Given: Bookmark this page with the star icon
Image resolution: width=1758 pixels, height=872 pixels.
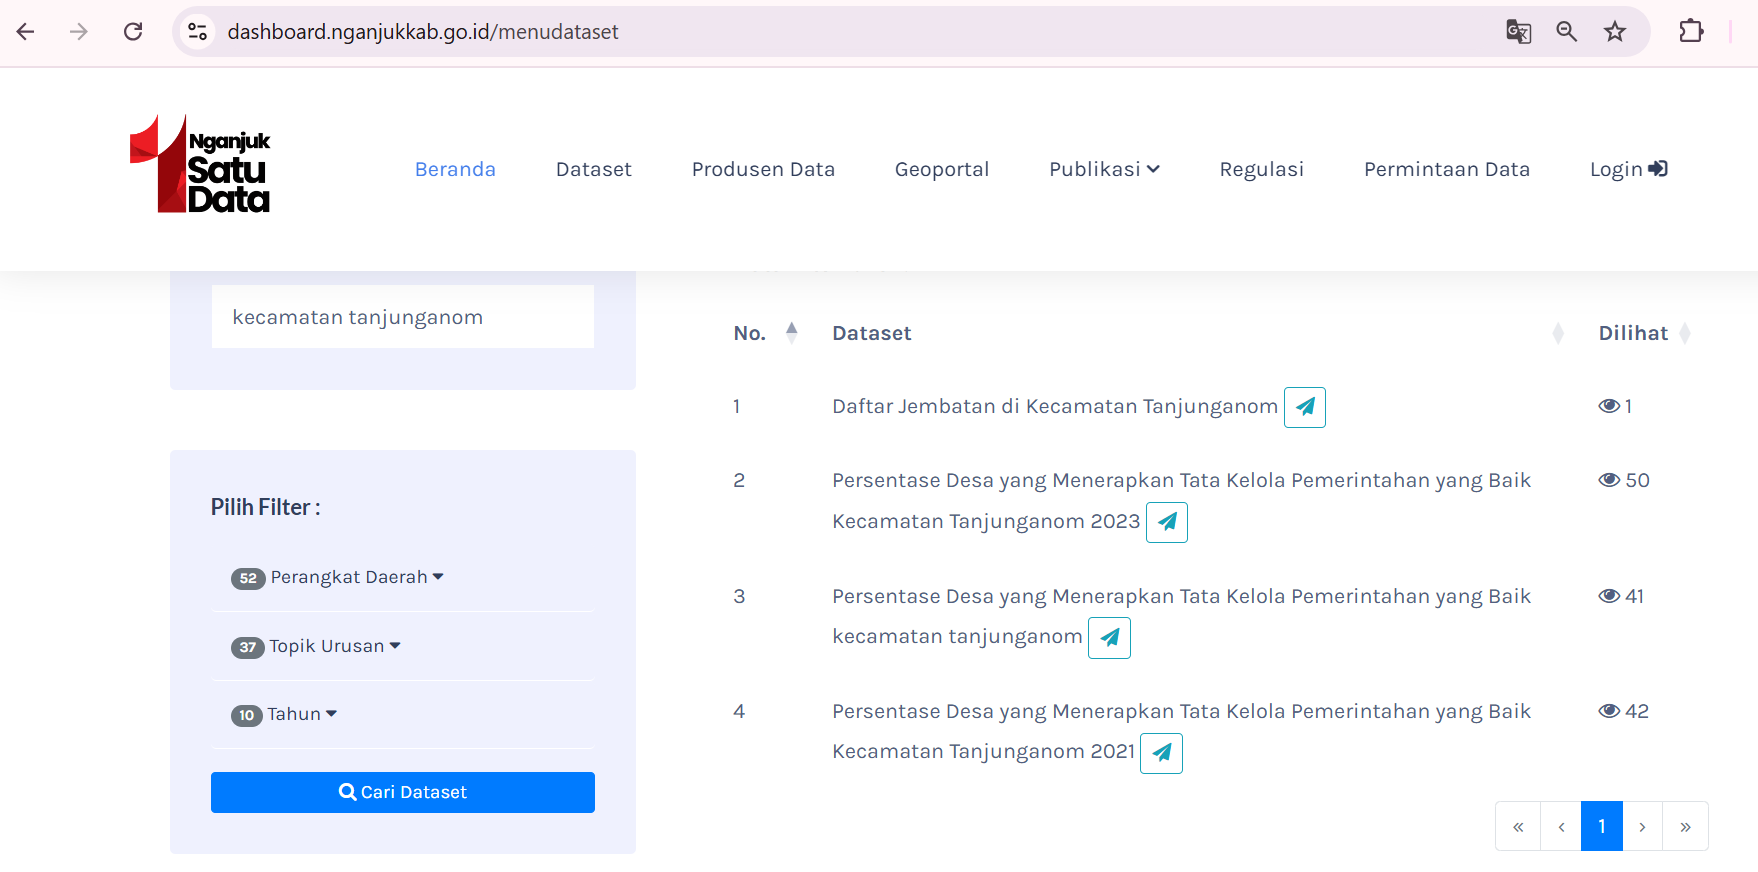Looking at the screenshot, I should click(1615, 32).
